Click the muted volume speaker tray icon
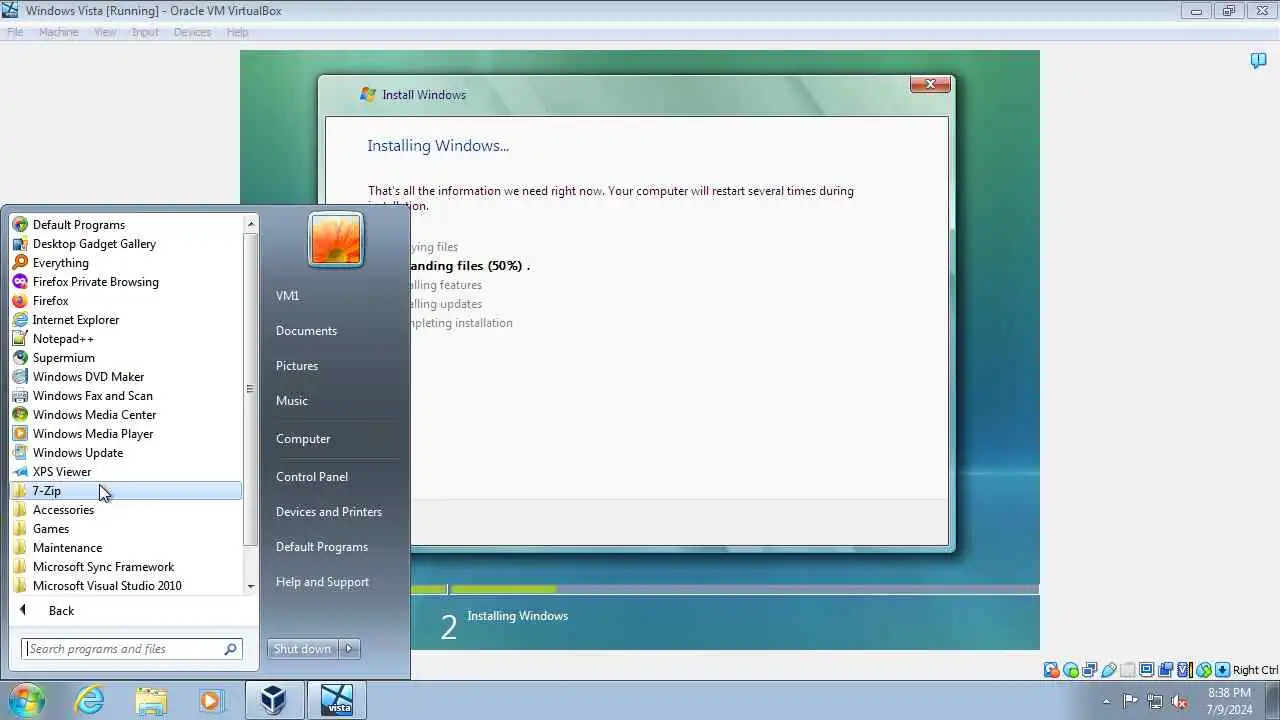The width and height of the screenshot is (1280, 720). (1180, 701)
